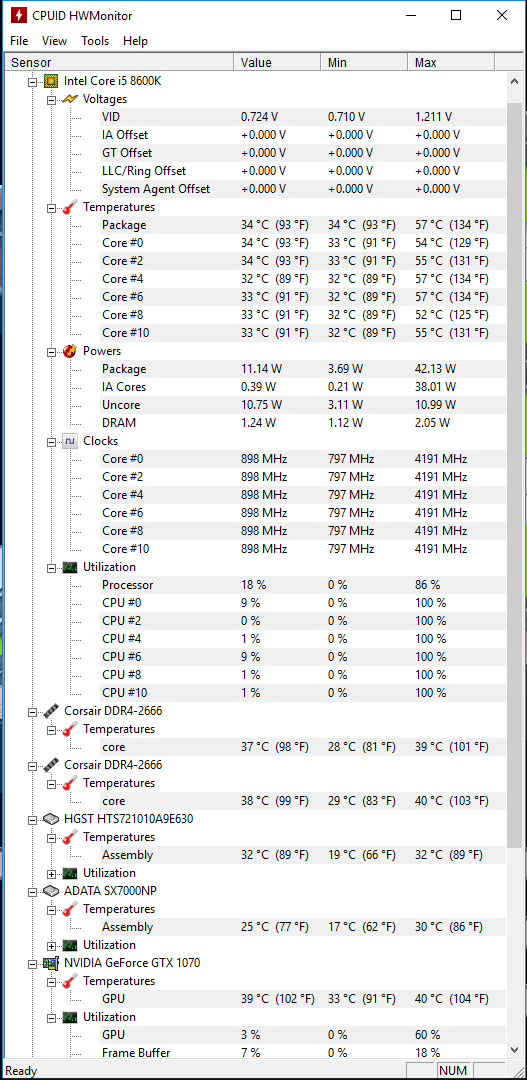Viewport: 527px width, 1080px height.
Task: Collapse the NVIDIA GeForce GTX 1070 node
Action: click(32, 963)
